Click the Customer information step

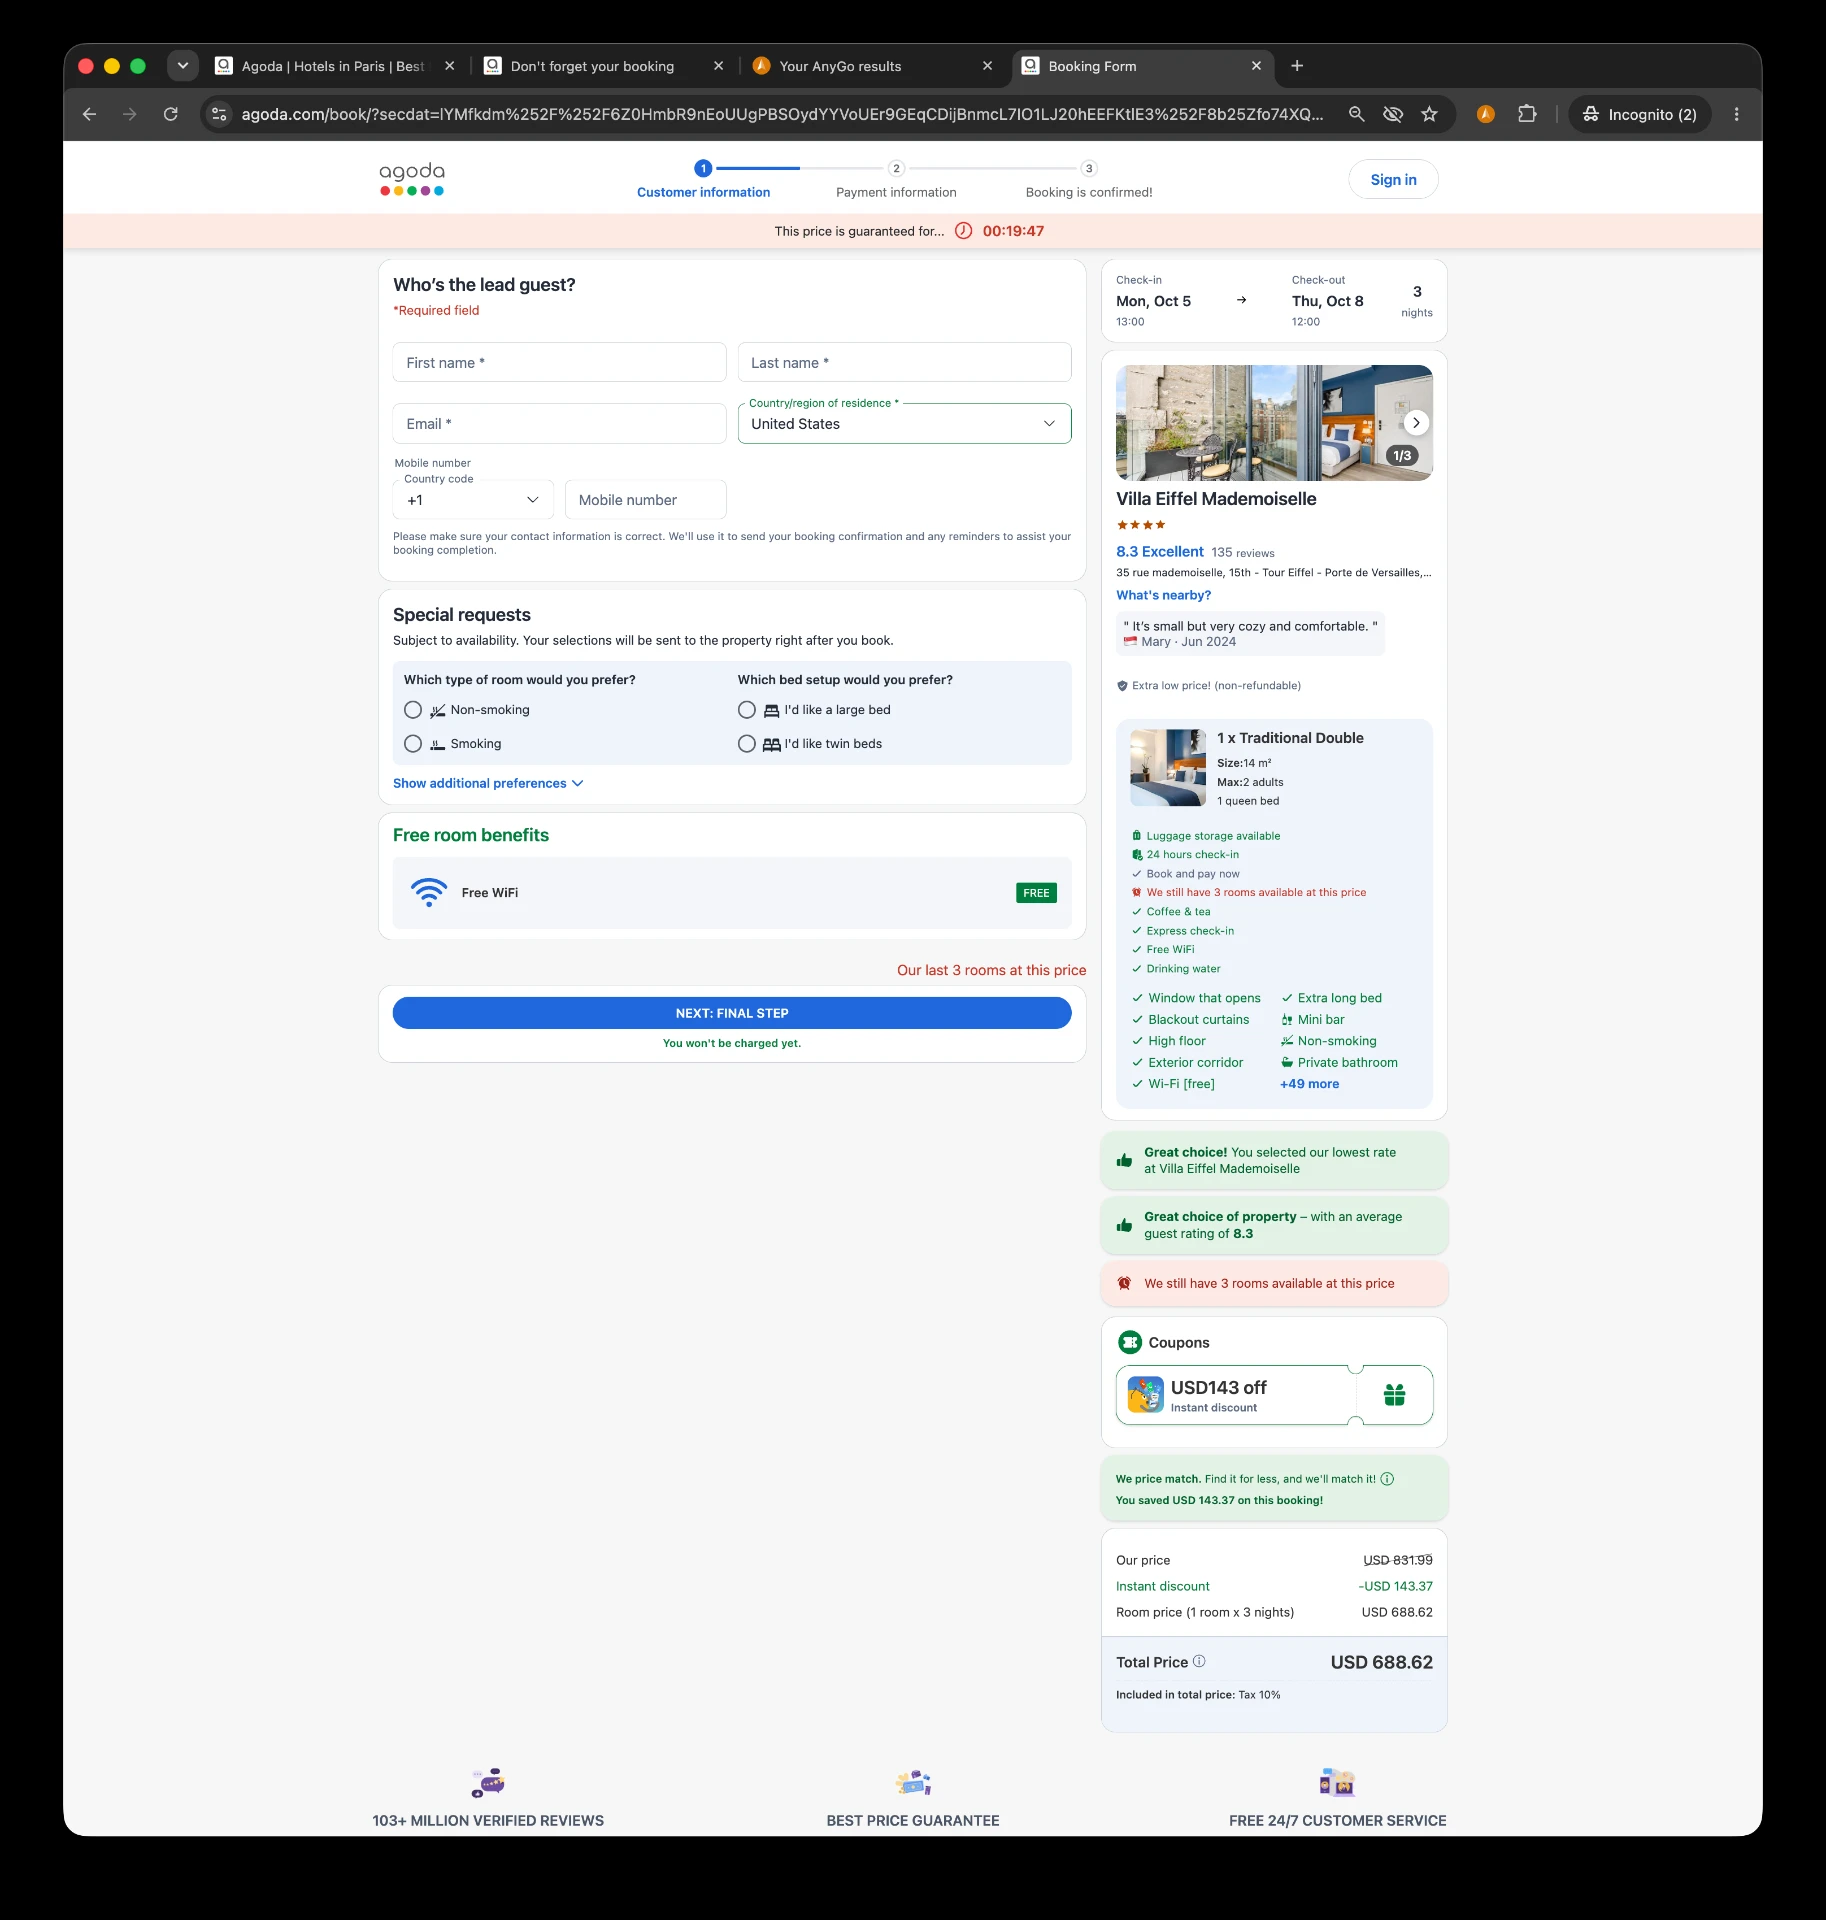pos(704,181)
